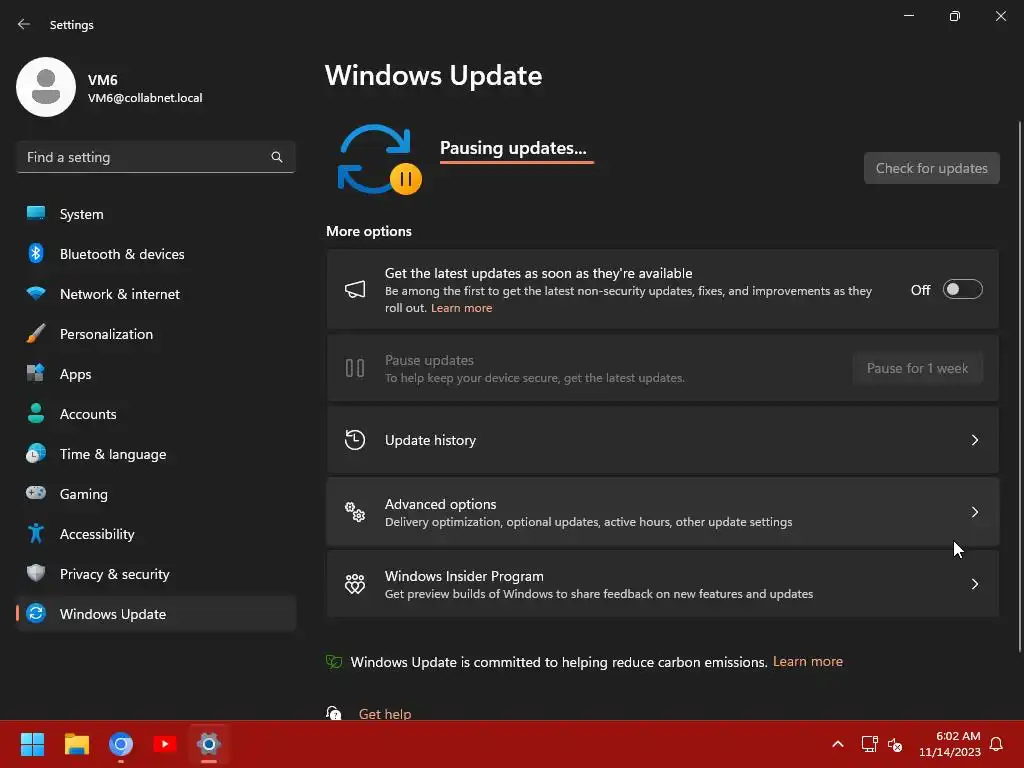The height and width of the screenshot is (768, 1024).
Task: Click the Wi-Fi network icon in sidebar
Action: click(x=36, y=293)
